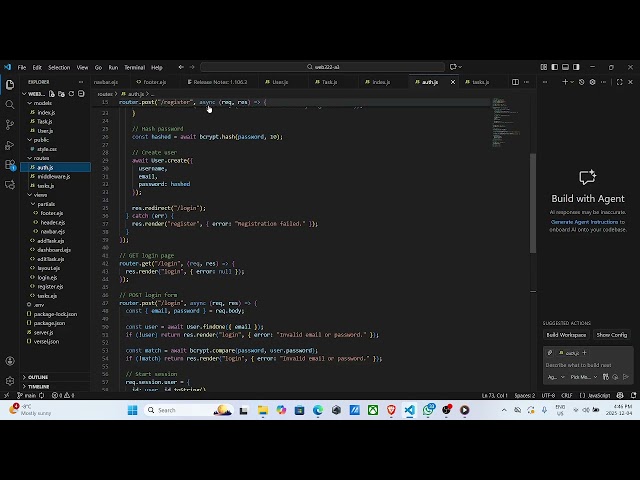Collapse all folders in Explorer
640x480 pixels.
[x=81, y=94]
